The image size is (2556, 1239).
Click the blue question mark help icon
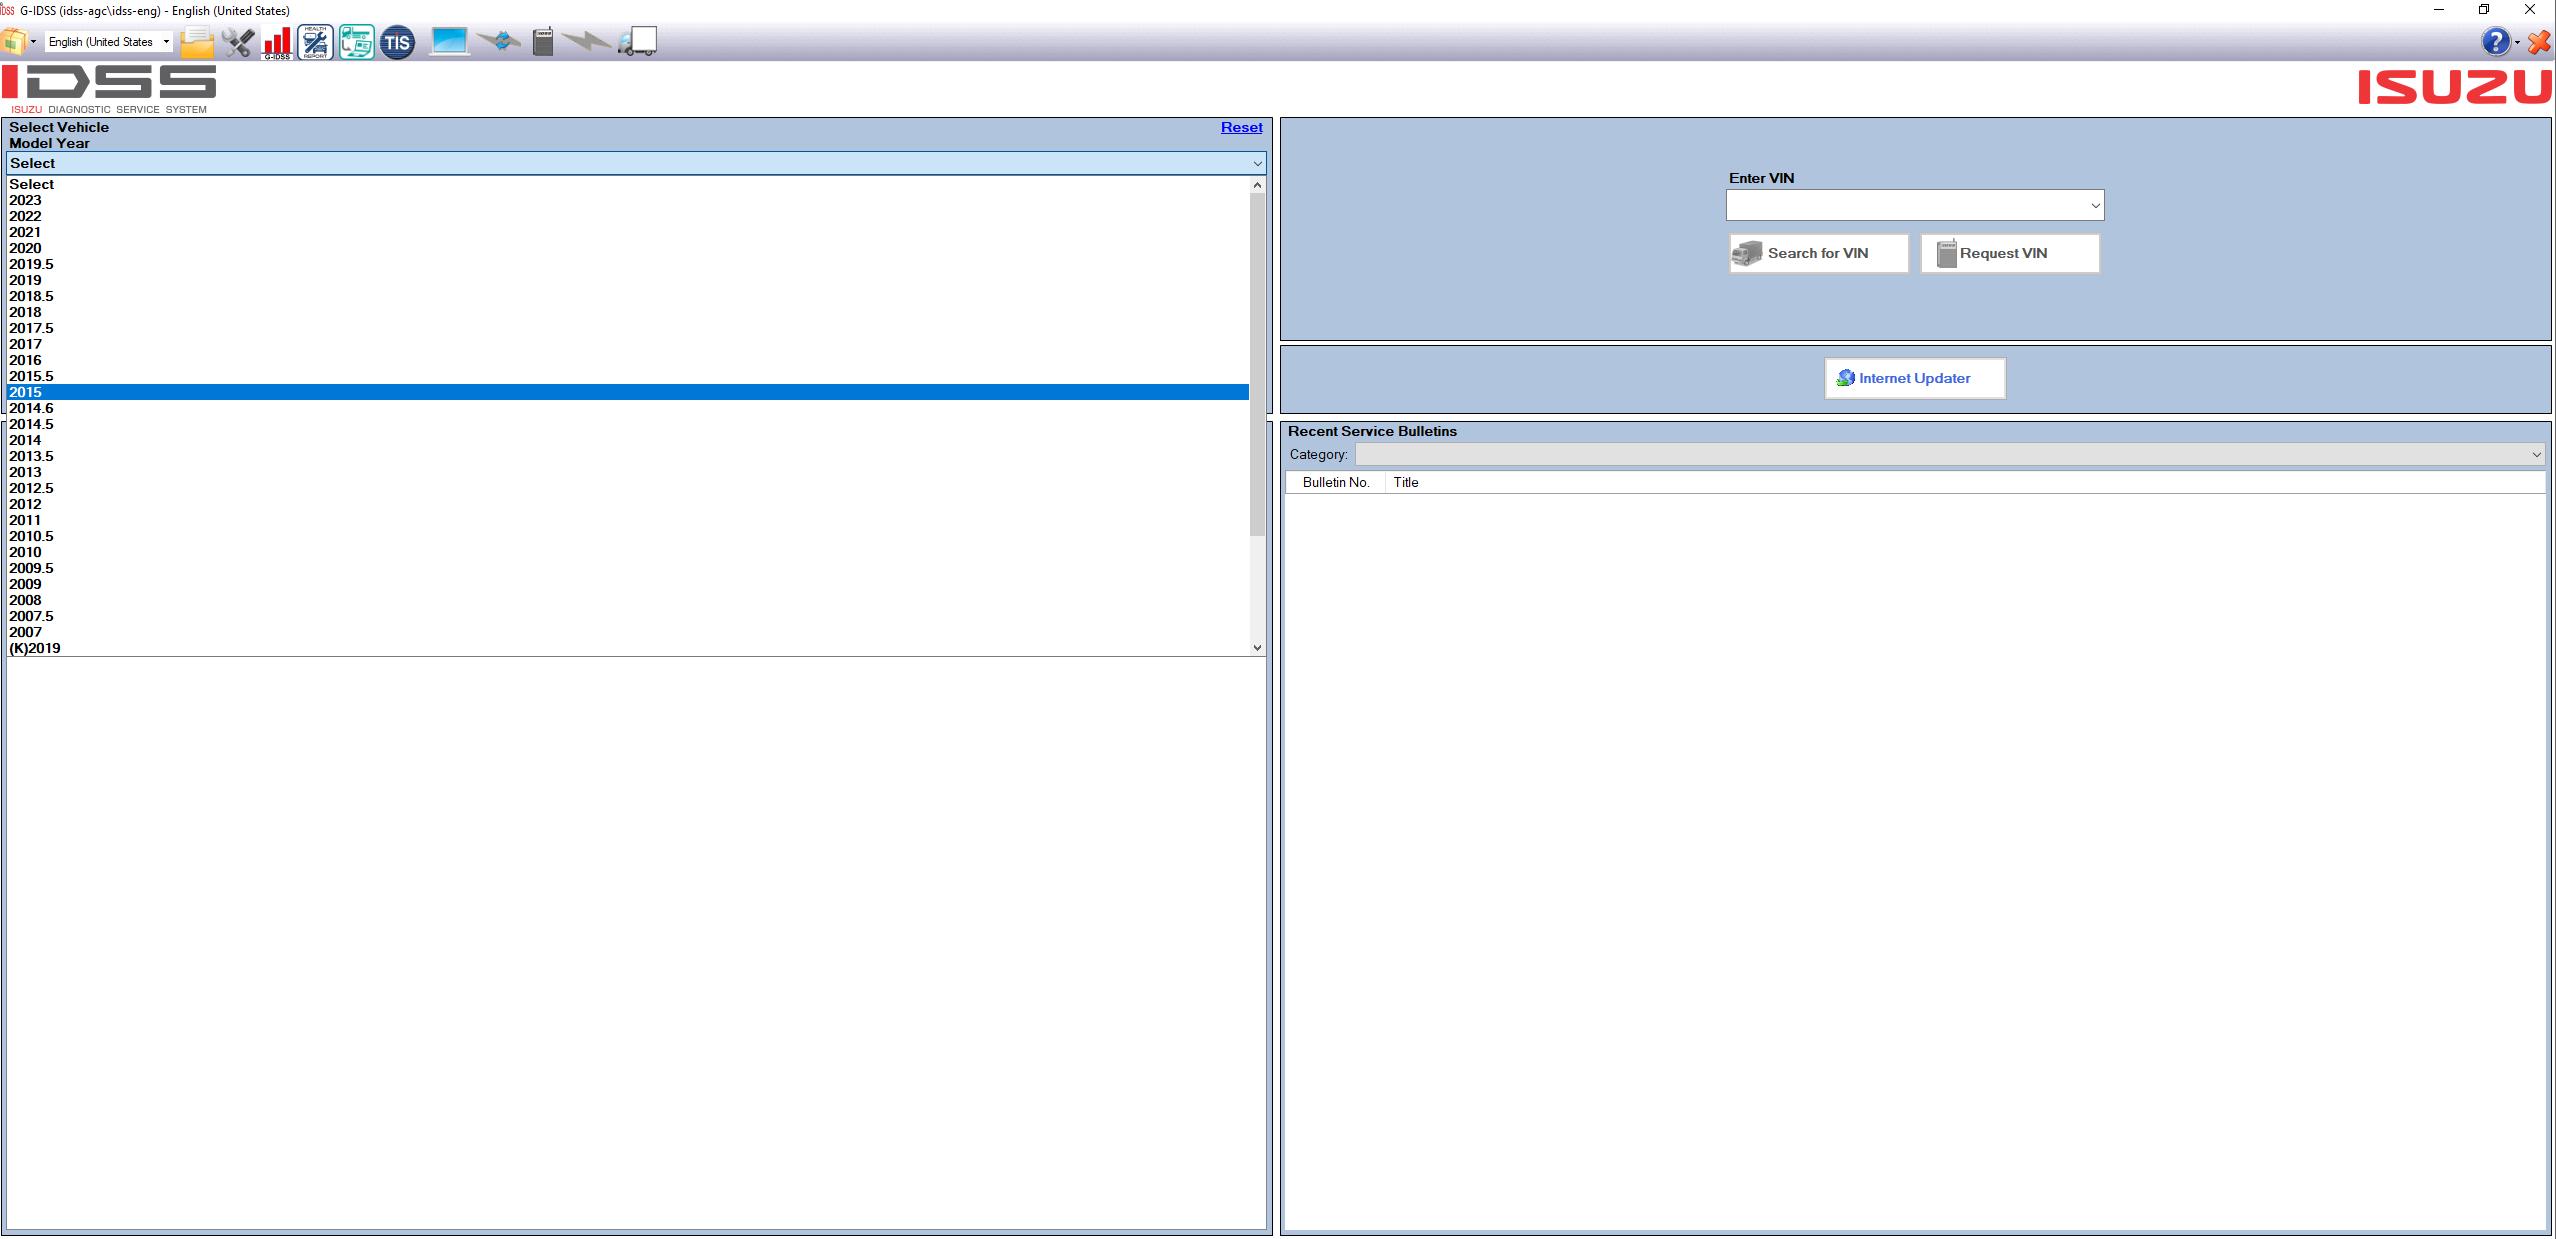click(2494, 42)
